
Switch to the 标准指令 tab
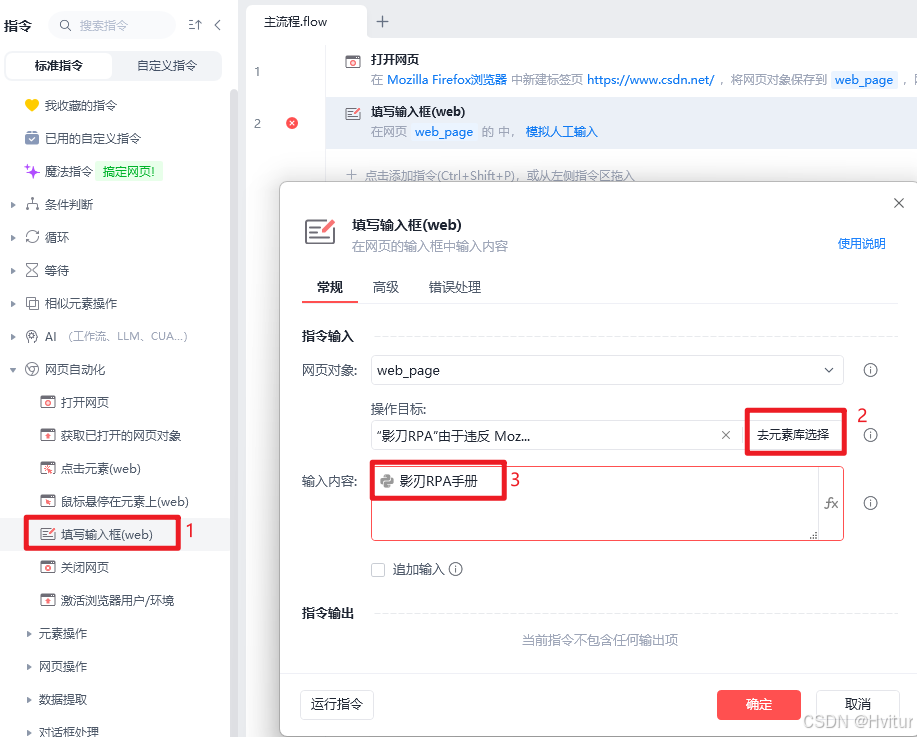click(x=58, y=66)
